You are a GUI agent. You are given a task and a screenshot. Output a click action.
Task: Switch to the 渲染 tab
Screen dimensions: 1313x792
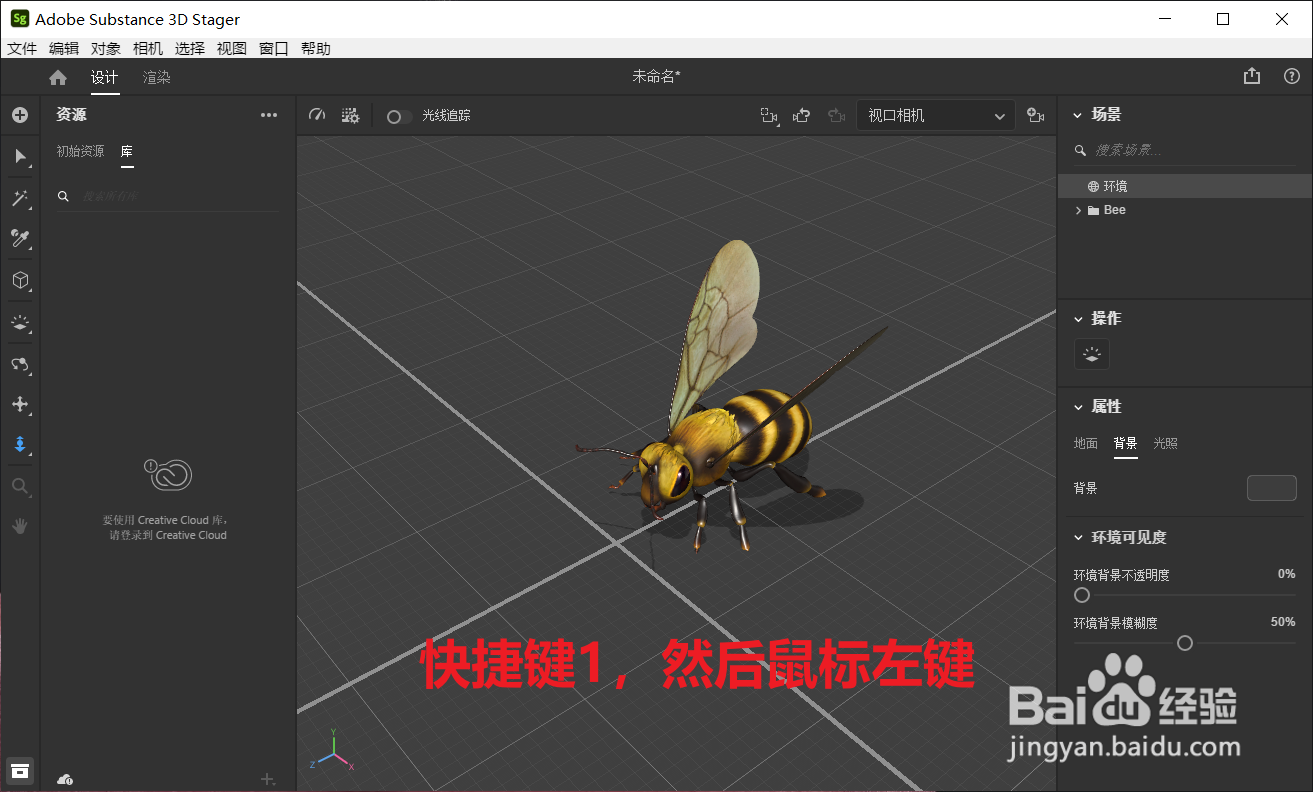point(156,76)
